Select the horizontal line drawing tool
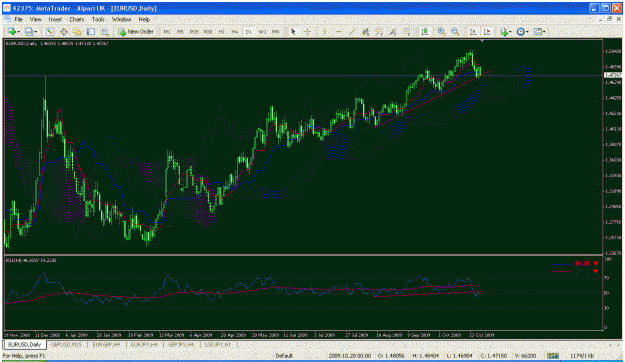 (338, 31)
